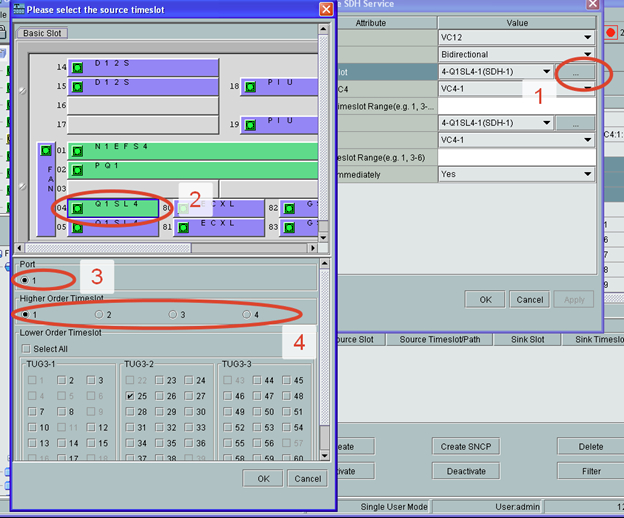This screenshot has height=518, width=624.
Task: Uncheck lower order timeslot 25
Action: pos(130,396)
